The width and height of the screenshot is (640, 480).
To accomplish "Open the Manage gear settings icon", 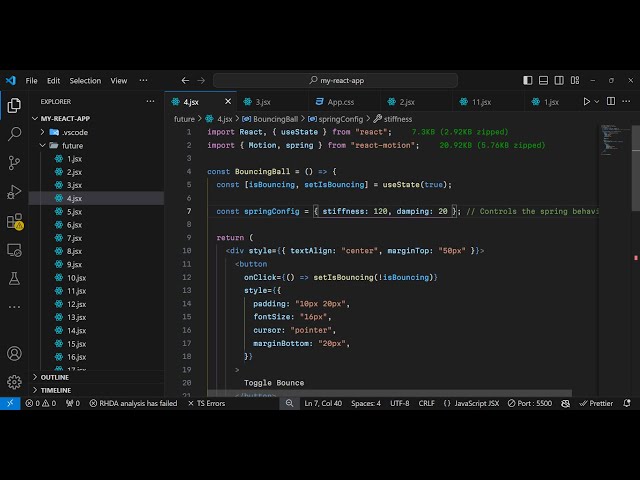I will coord(14,381).
